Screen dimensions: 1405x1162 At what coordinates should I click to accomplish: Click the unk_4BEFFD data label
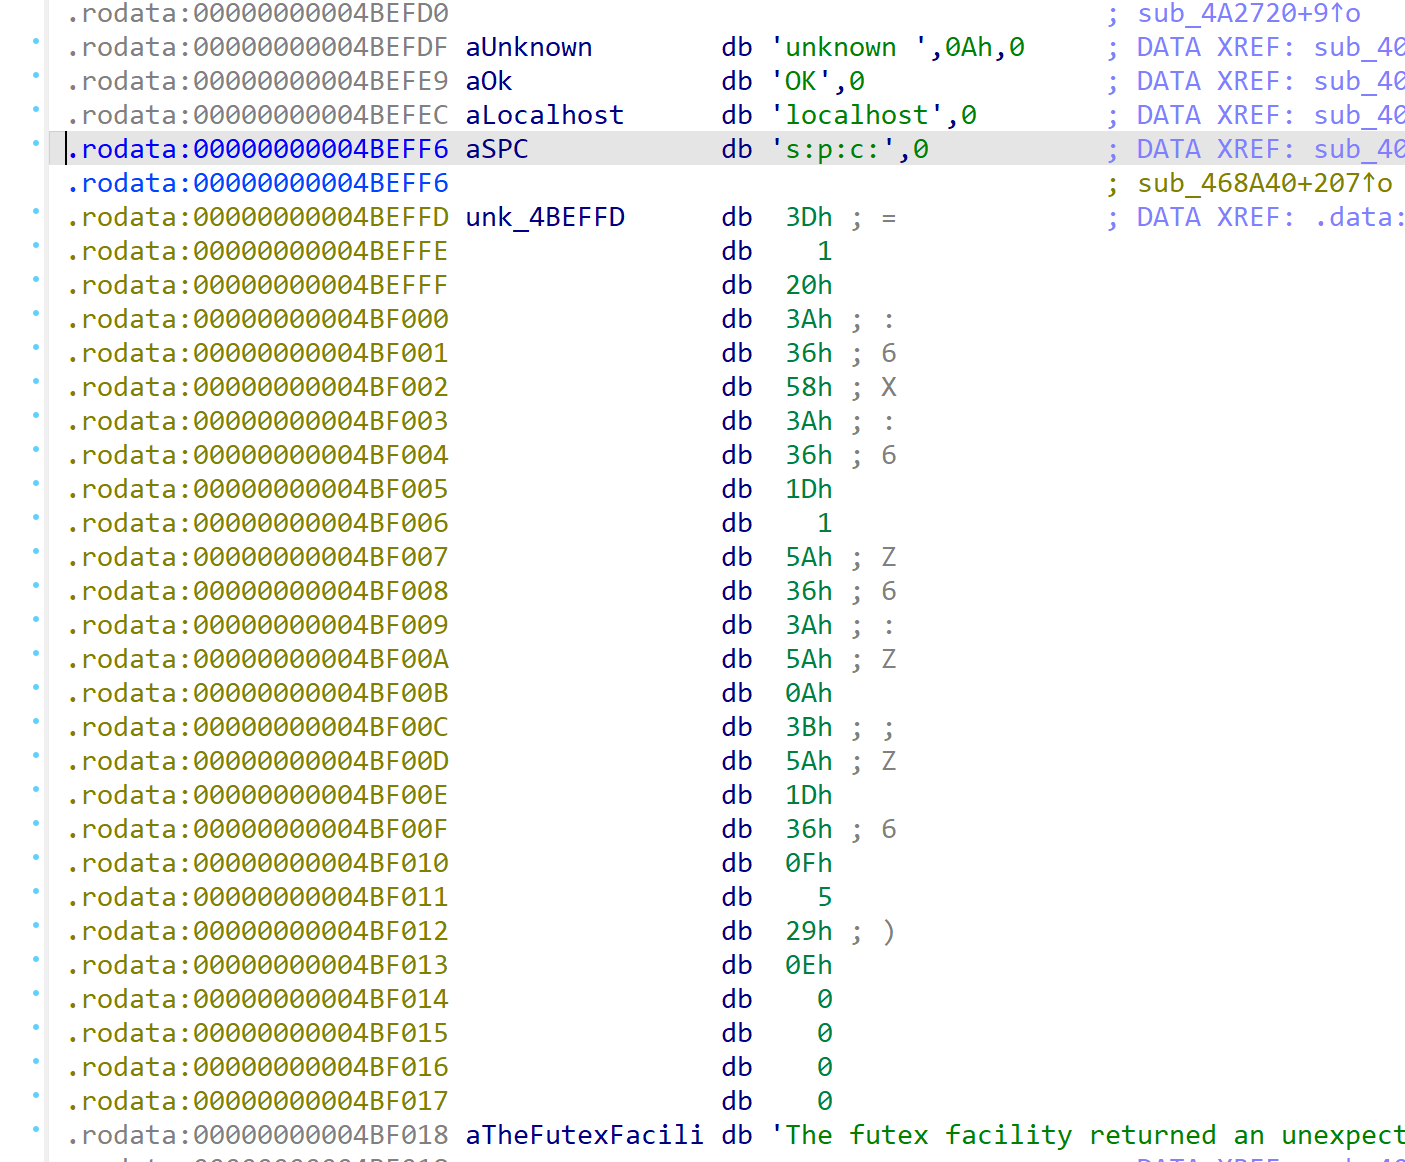545,217
